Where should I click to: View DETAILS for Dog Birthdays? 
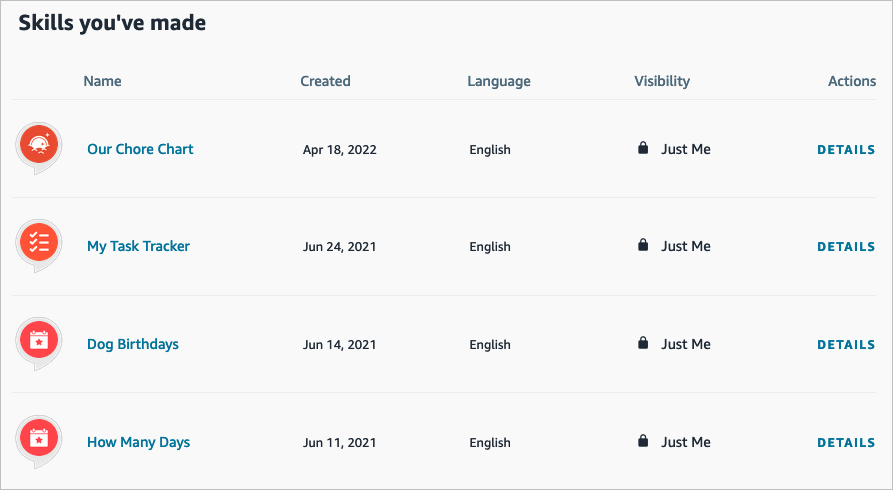coord(846,345)
